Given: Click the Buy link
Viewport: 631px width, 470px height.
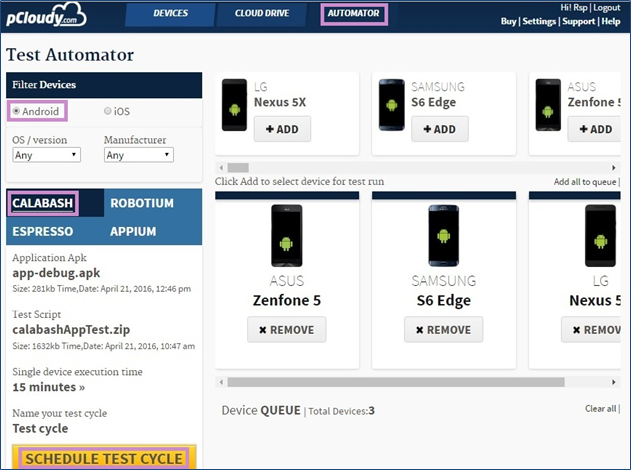Looking at the screenshot, I should tap(508, 21).
